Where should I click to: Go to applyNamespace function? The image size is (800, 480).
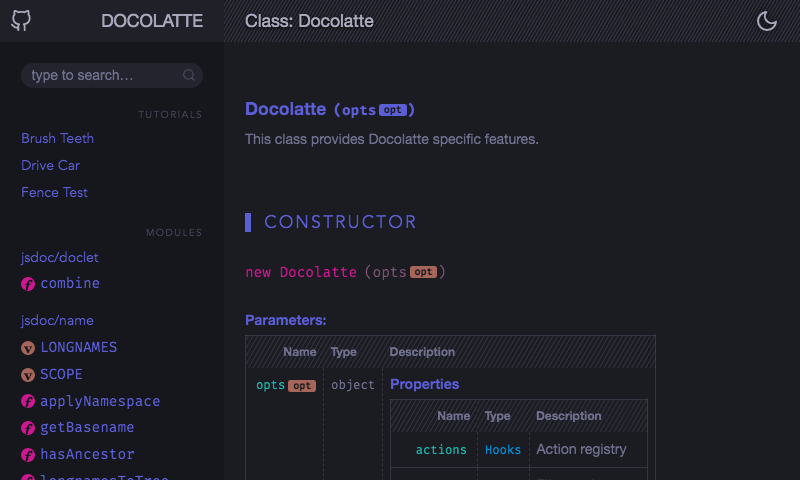(100, 401)
